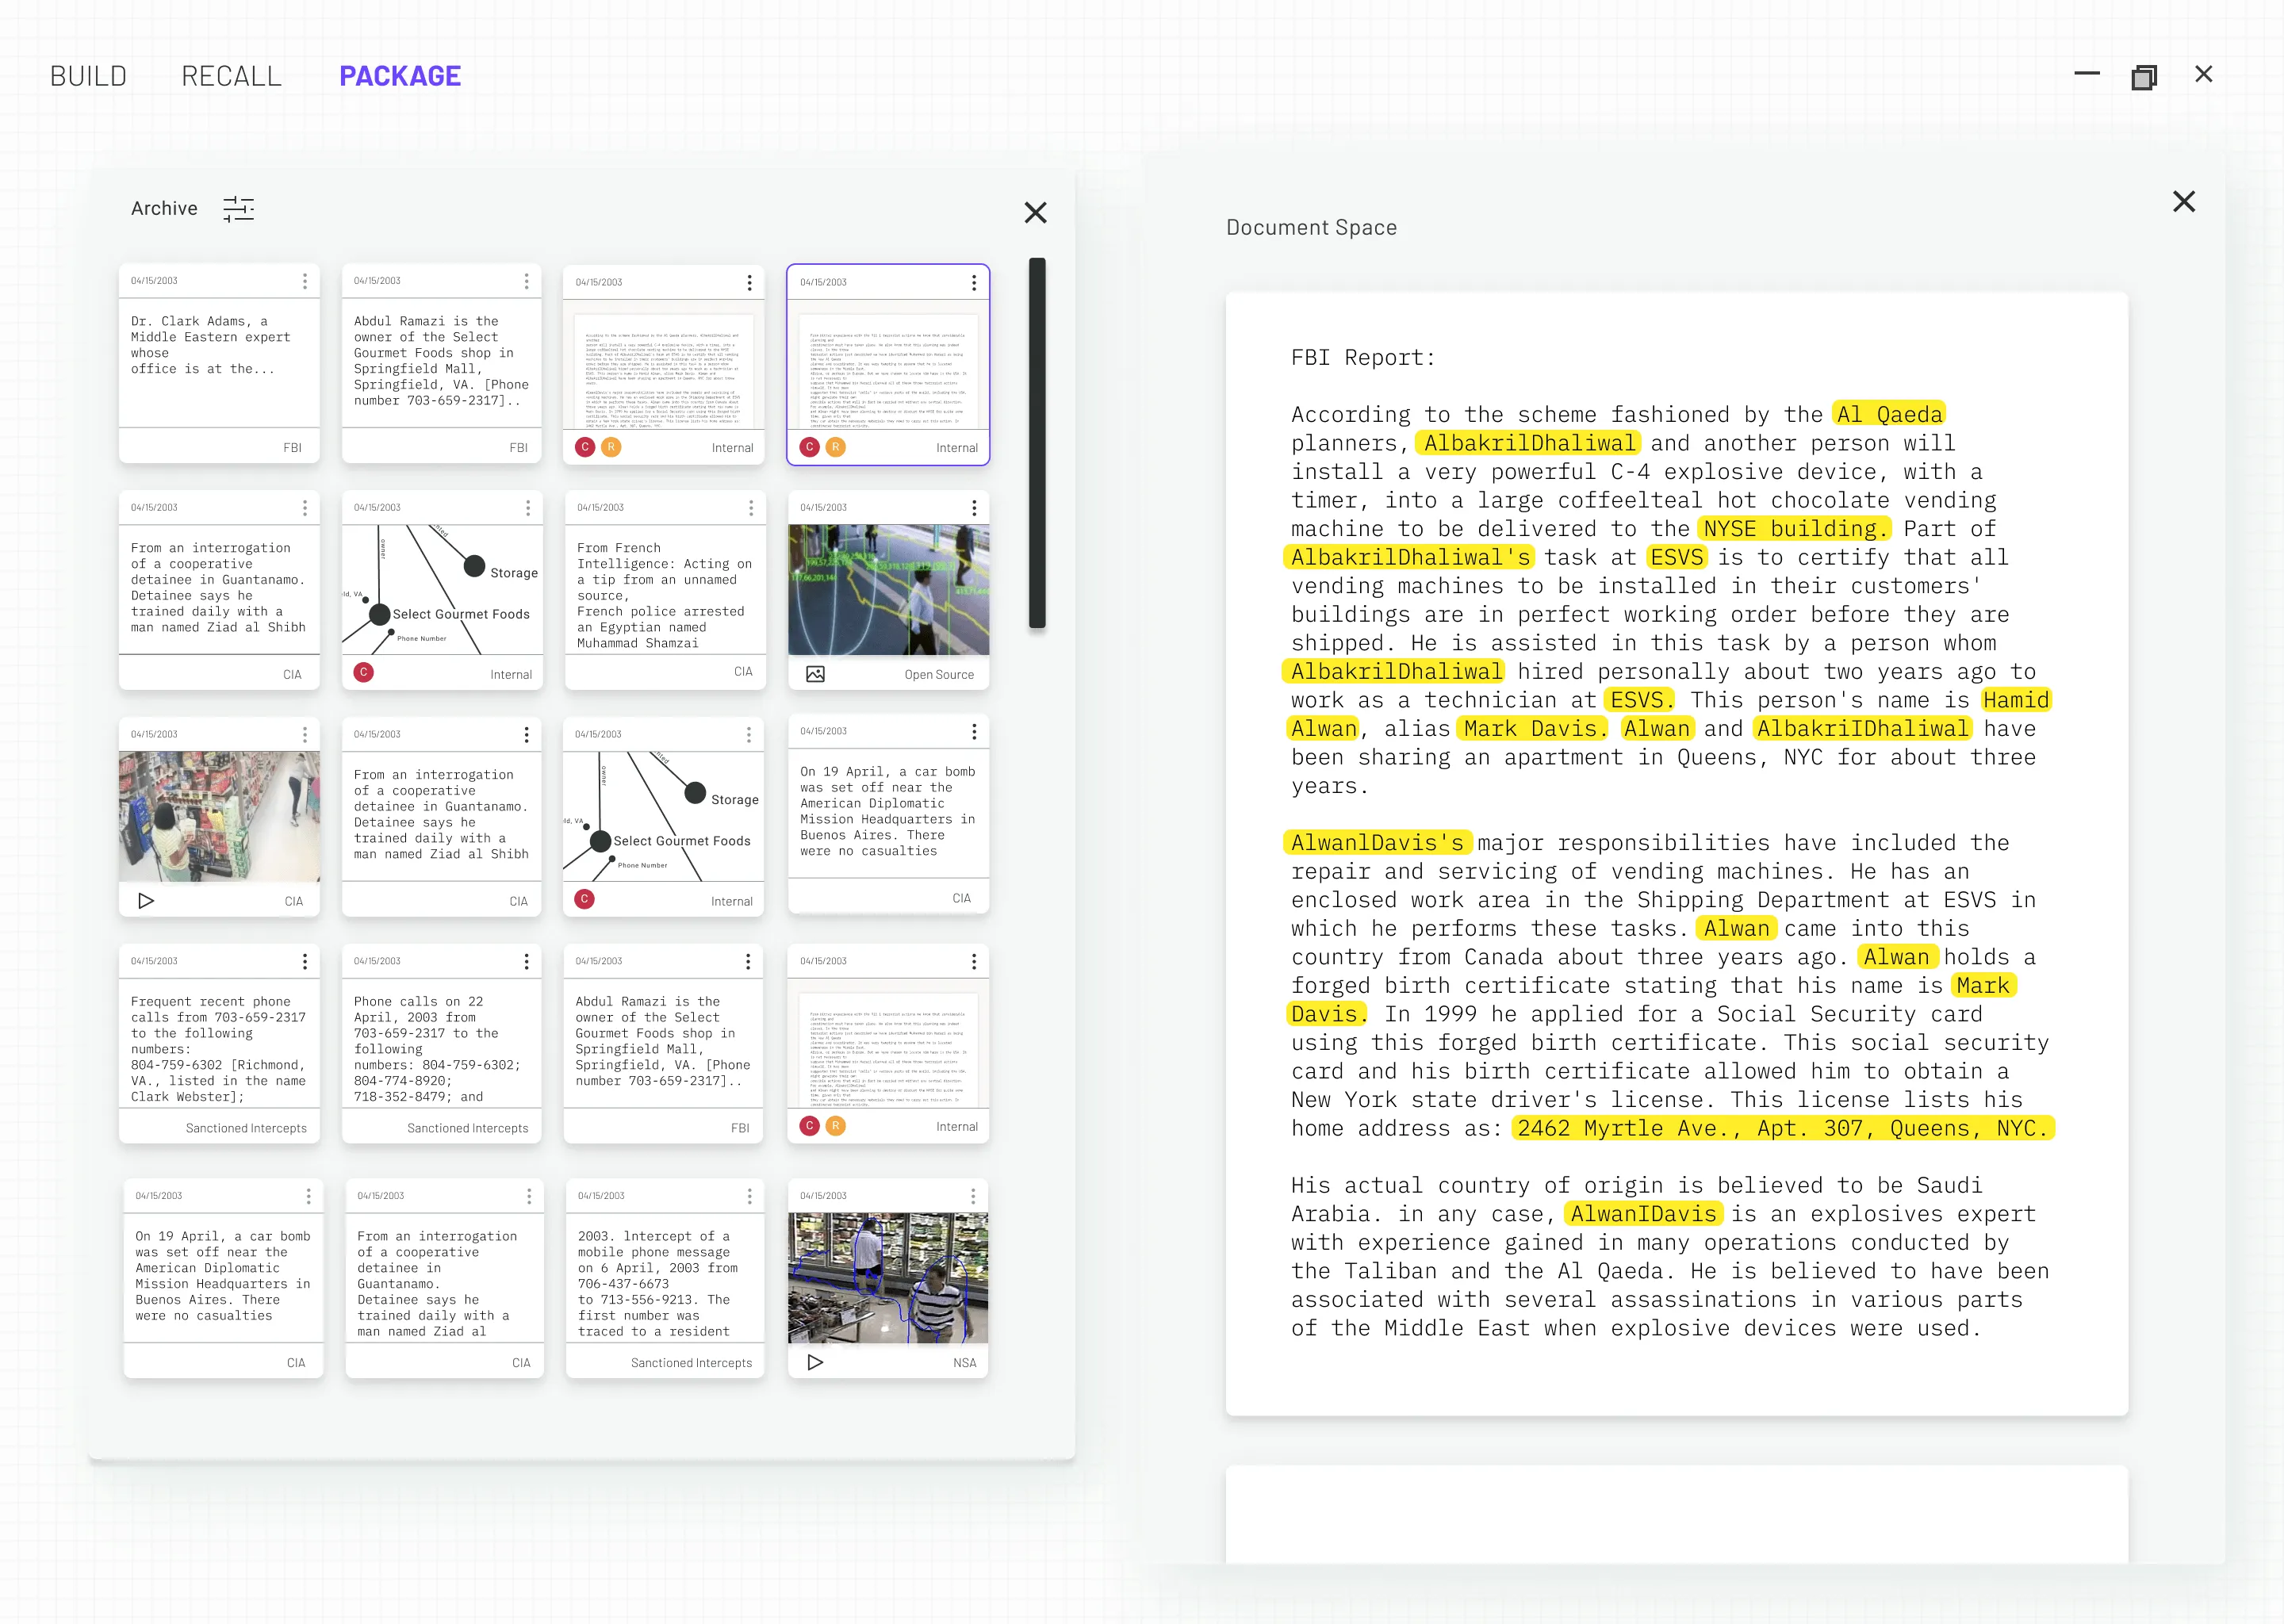2284x1624 pixels.
Task: Close the Archive panel
Action: (x=1035, y=212)
